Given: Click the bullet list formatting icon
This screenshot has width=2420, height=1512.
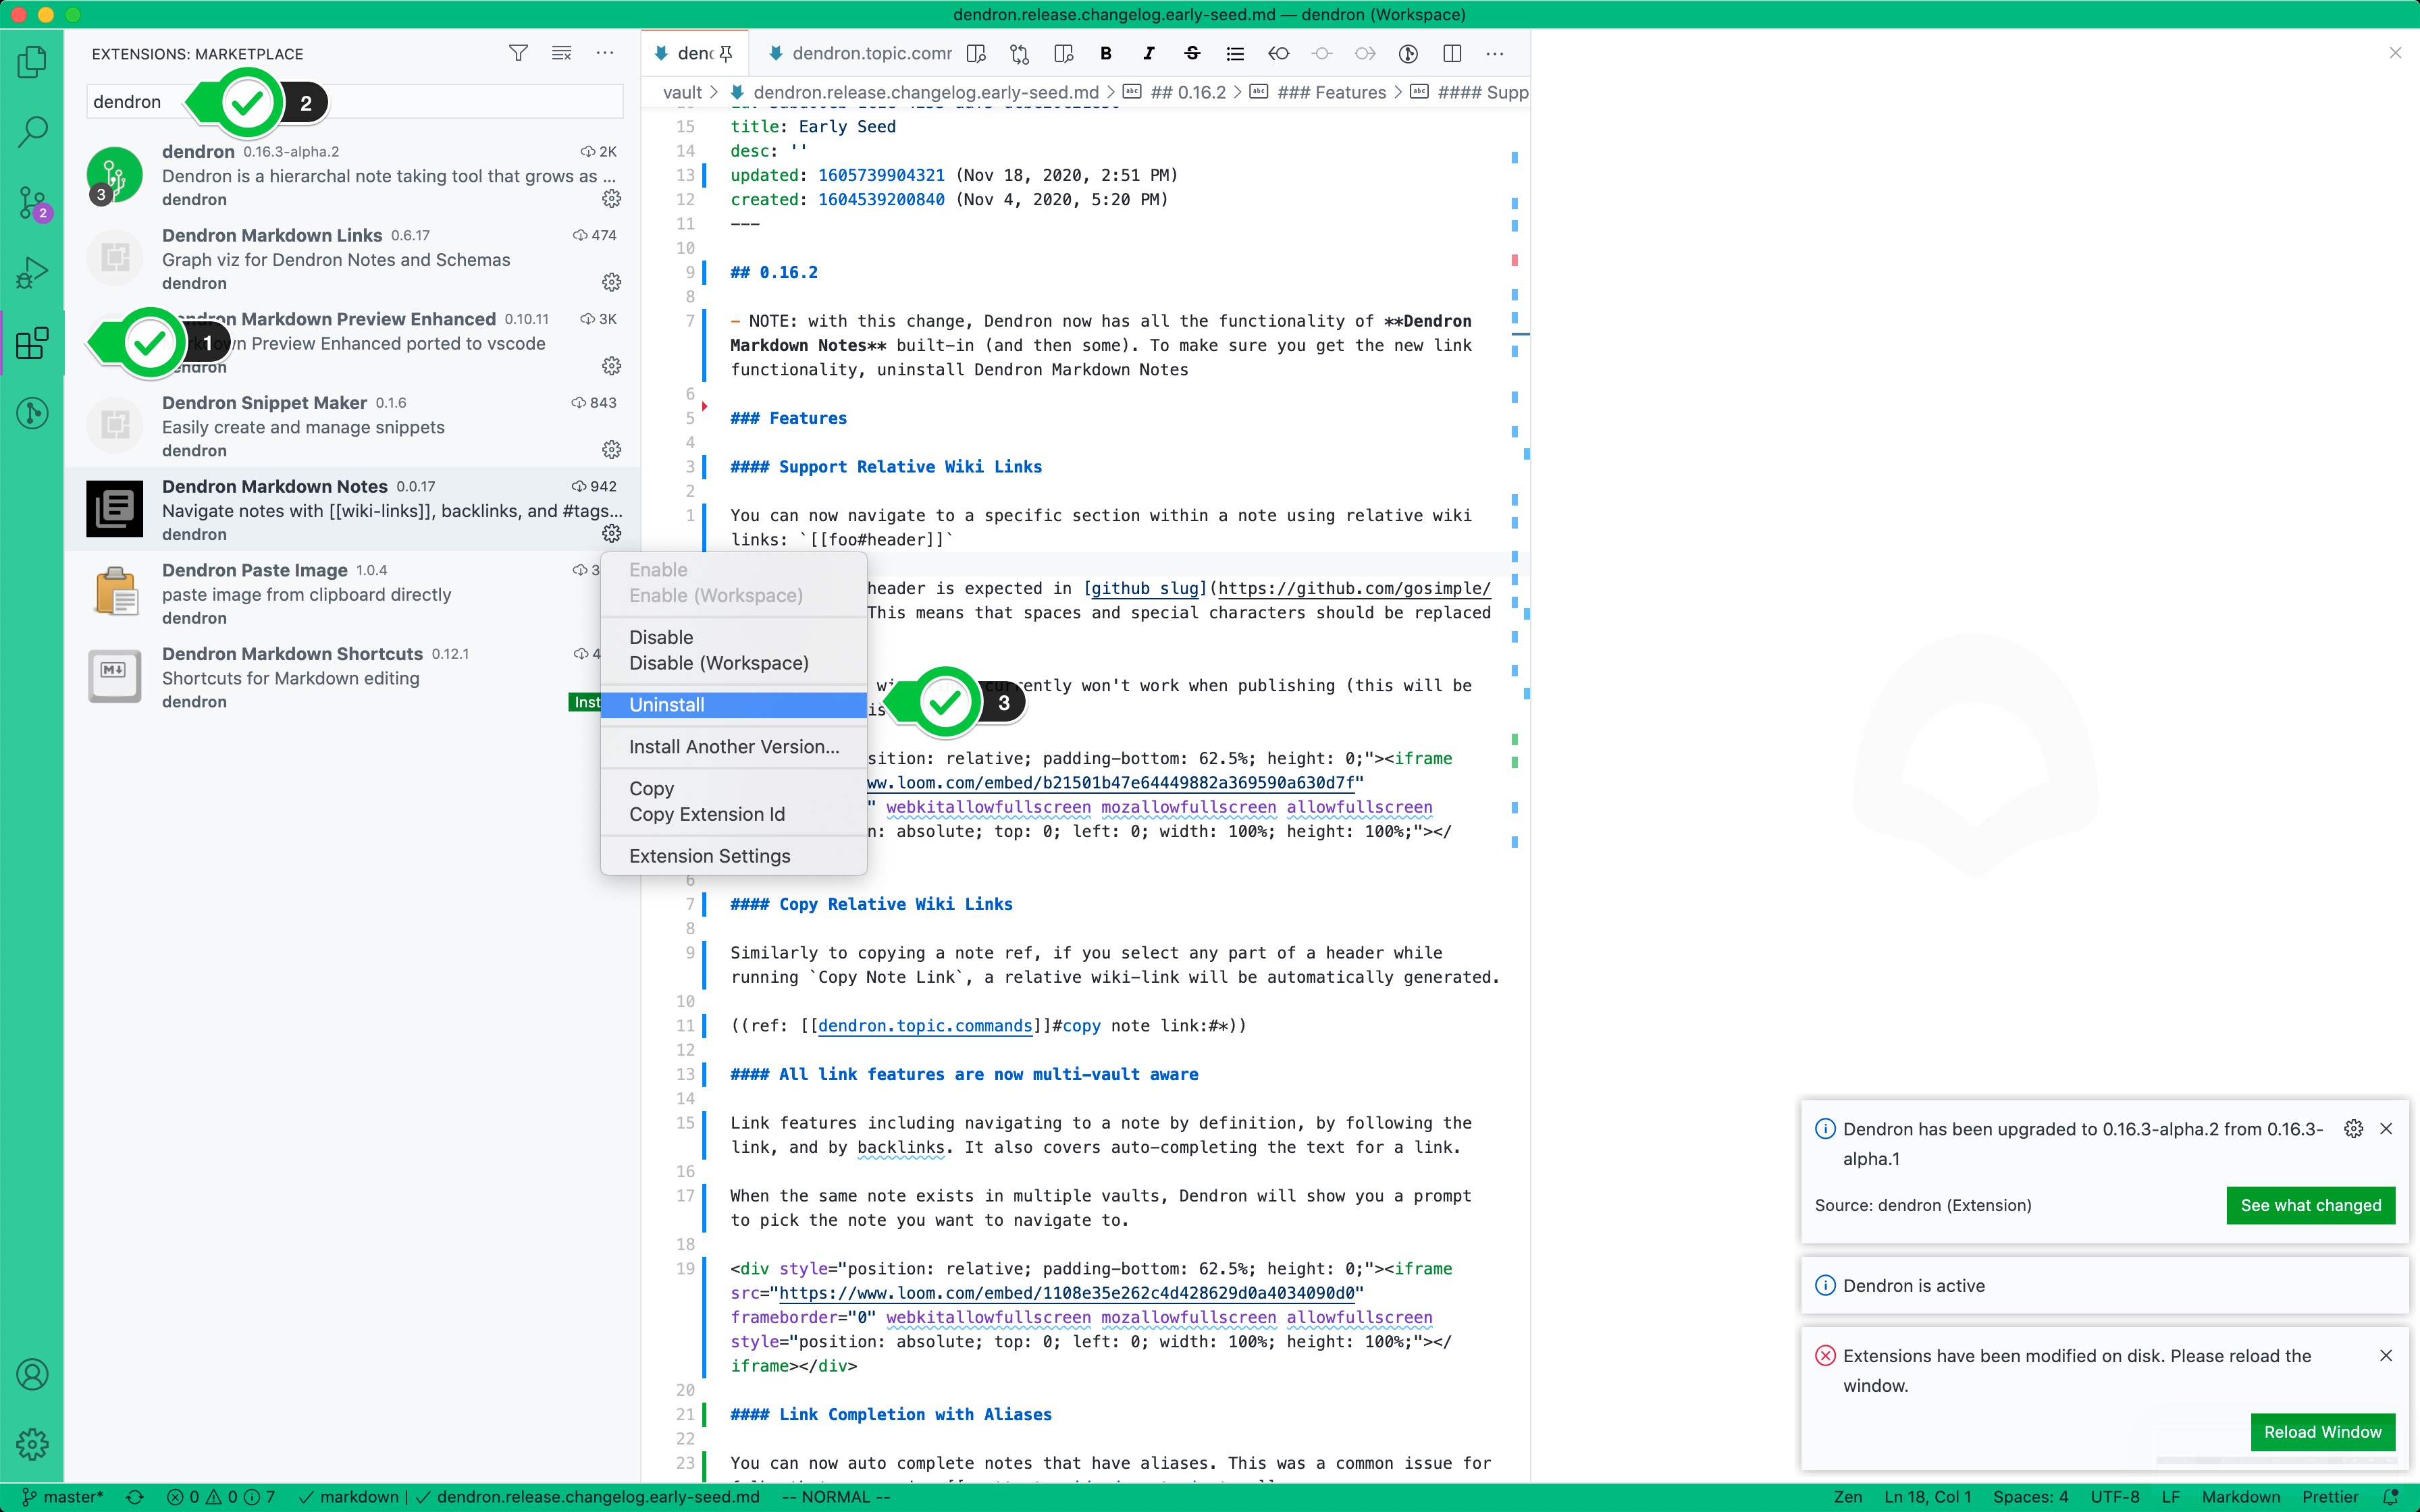Looking at the screenshot, I should (1235, 54).
